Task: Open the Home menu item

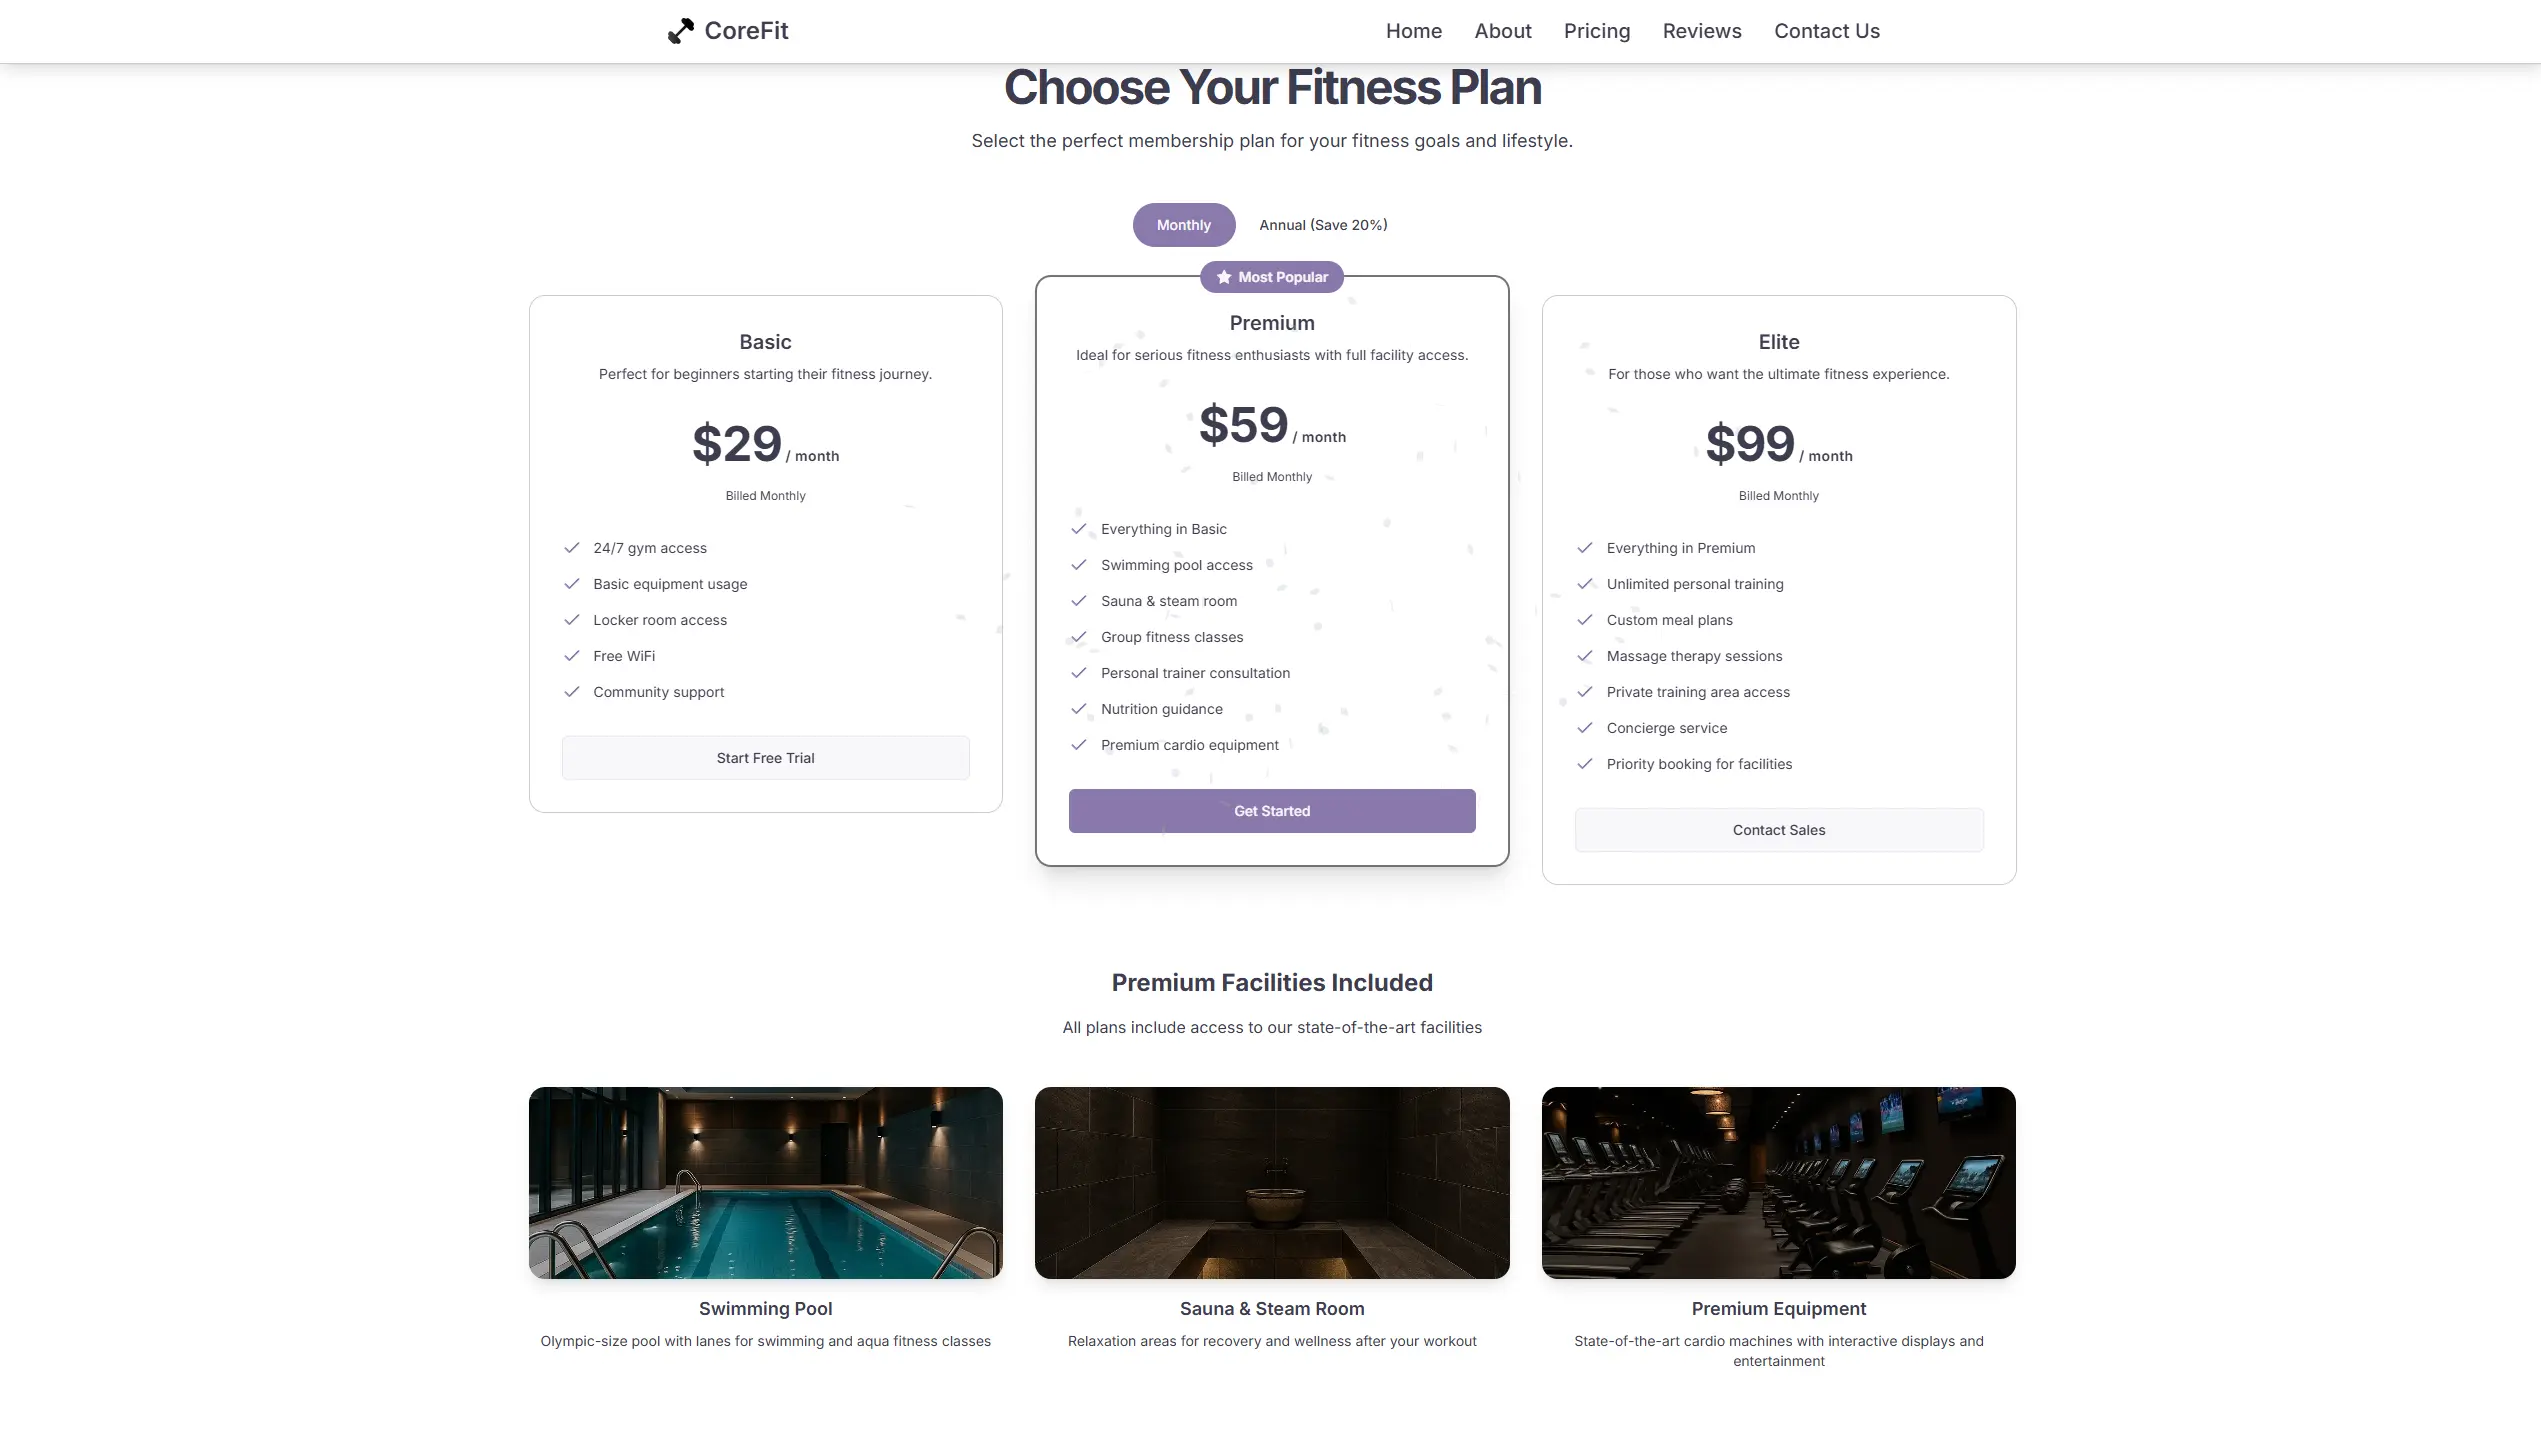Action: 1413,31
